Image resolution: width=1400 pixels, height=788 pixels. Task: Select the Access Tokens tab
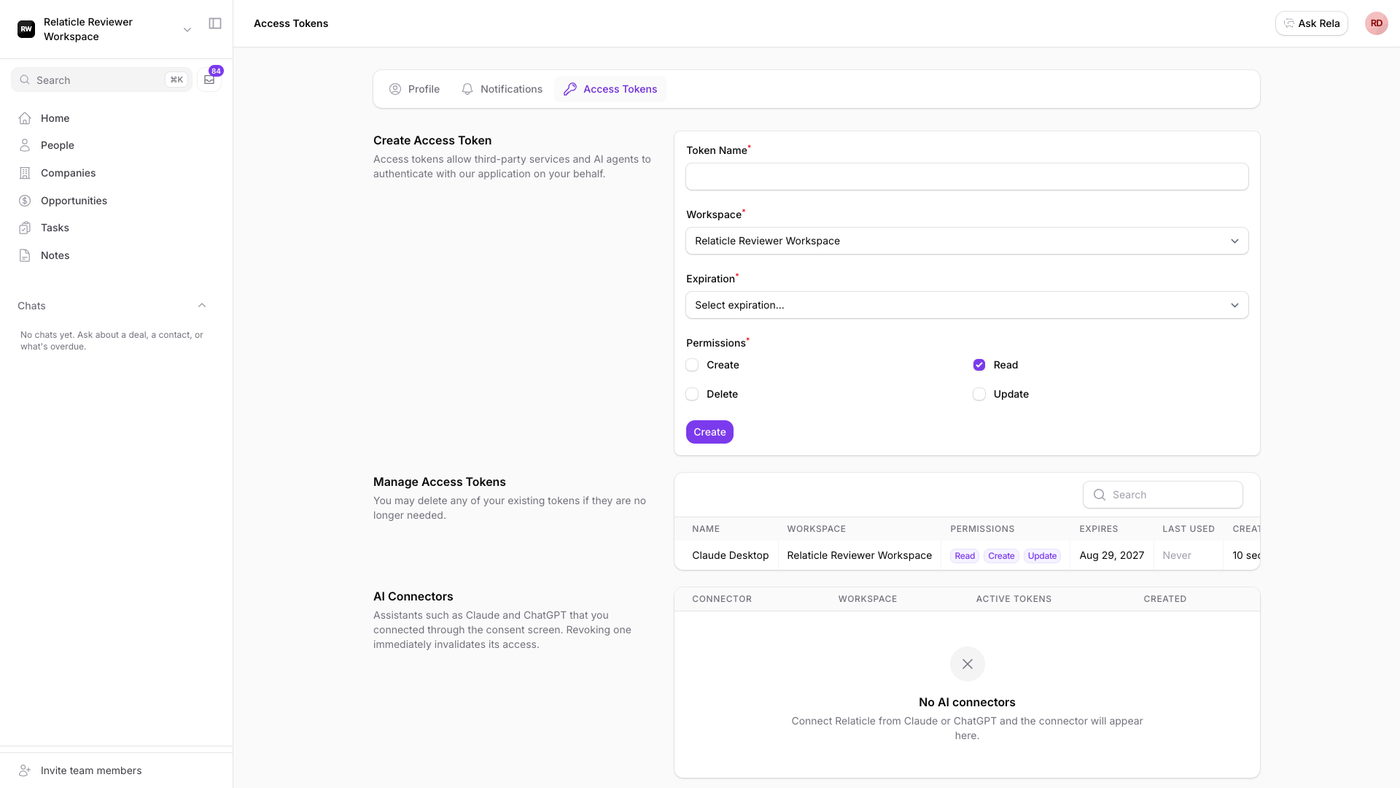610,89
